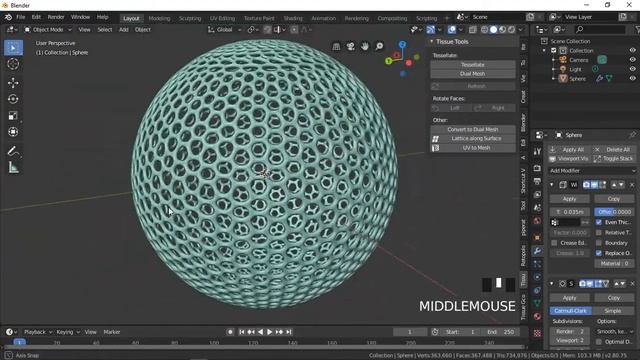640x360 pixels.
Task: Select the Scale tool
Action: 13,116
